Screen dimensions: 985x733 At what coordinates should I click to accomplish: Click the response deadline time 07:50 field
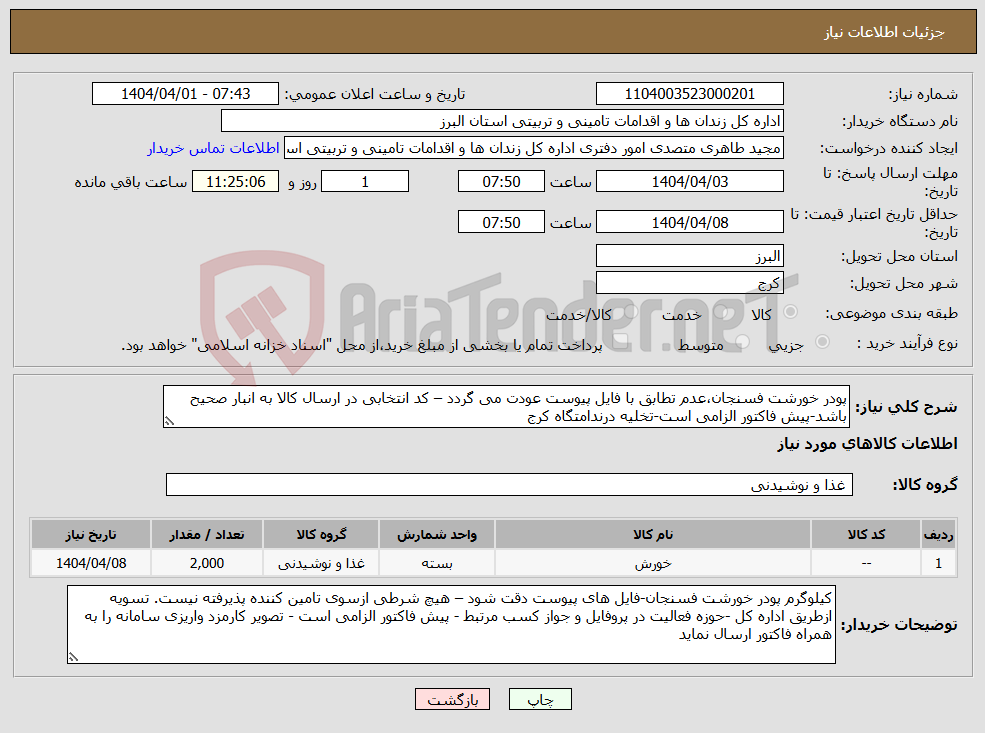[501, 182]
